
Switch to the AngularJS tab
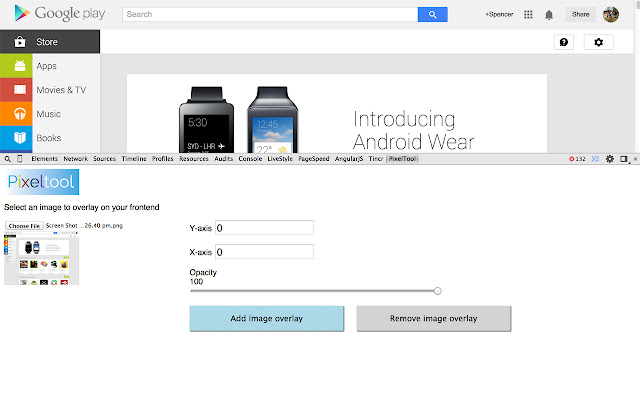tap(349, 159)
